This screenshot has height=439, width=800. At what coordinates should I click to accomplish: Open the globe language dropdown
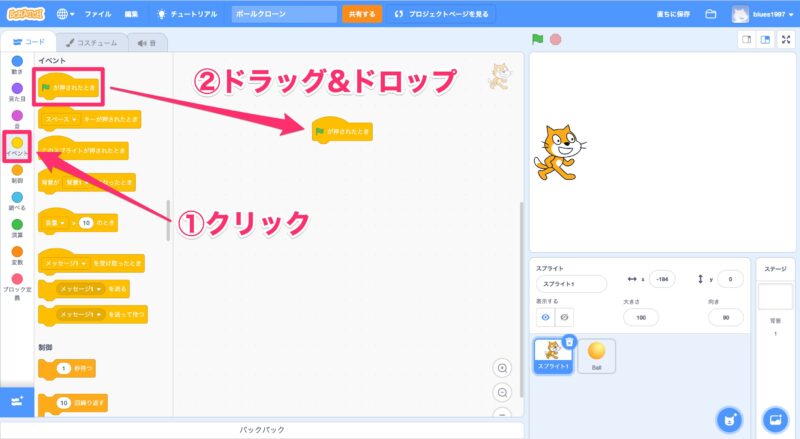coord(68,15)
